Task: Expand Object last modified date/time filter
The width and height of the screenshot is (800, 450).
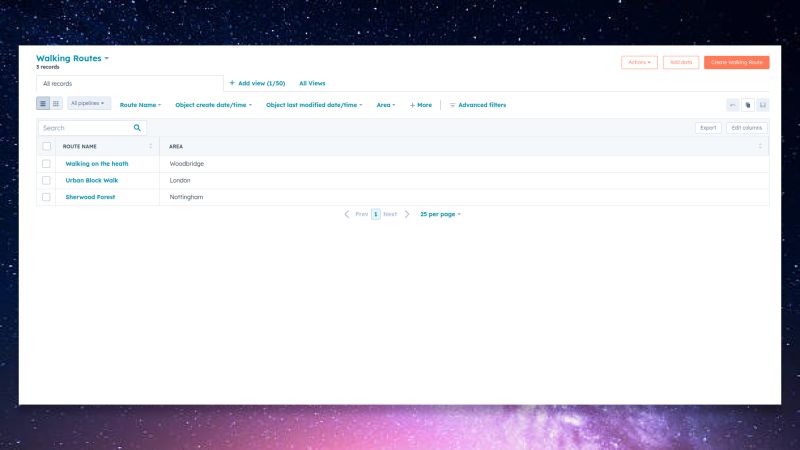Action: 314,105
